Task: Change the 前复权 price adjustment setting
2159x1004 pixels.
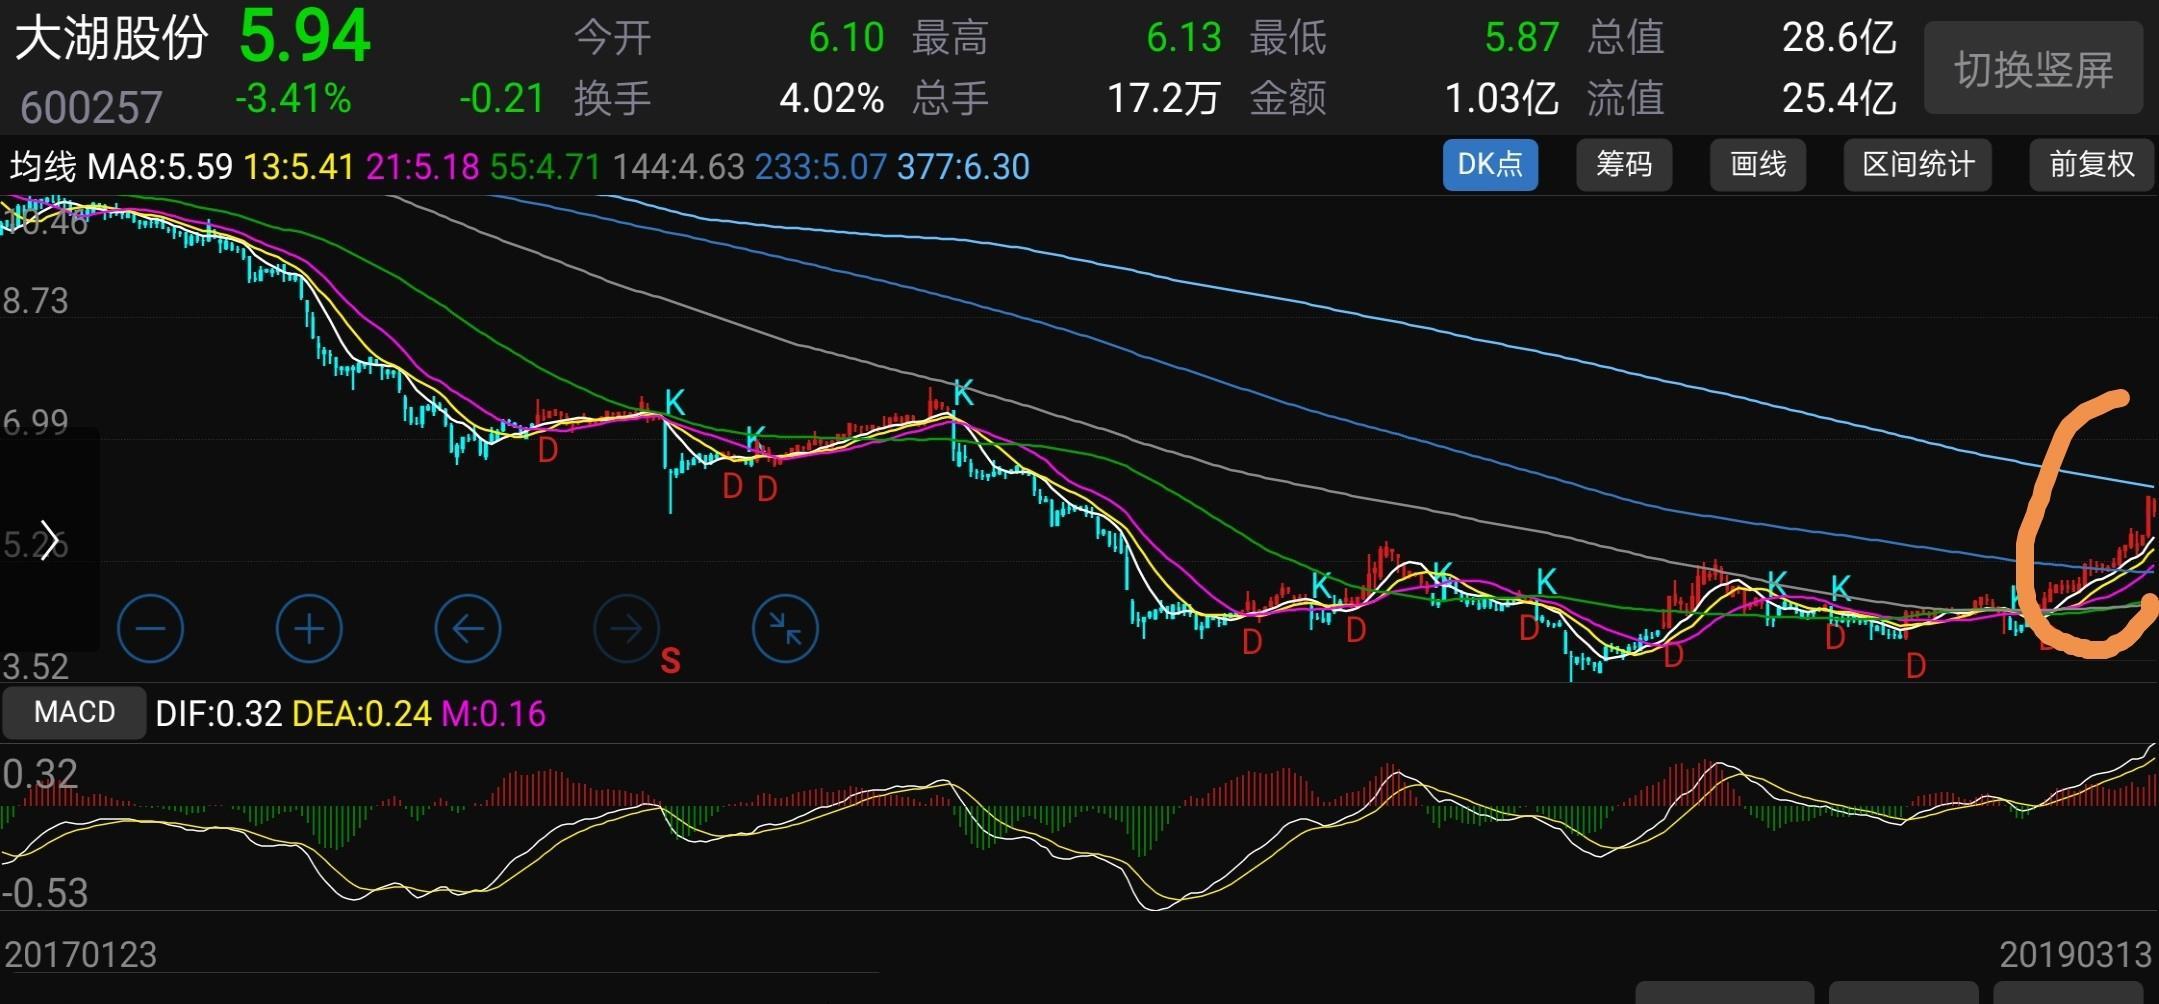Action: (2092, 164)
